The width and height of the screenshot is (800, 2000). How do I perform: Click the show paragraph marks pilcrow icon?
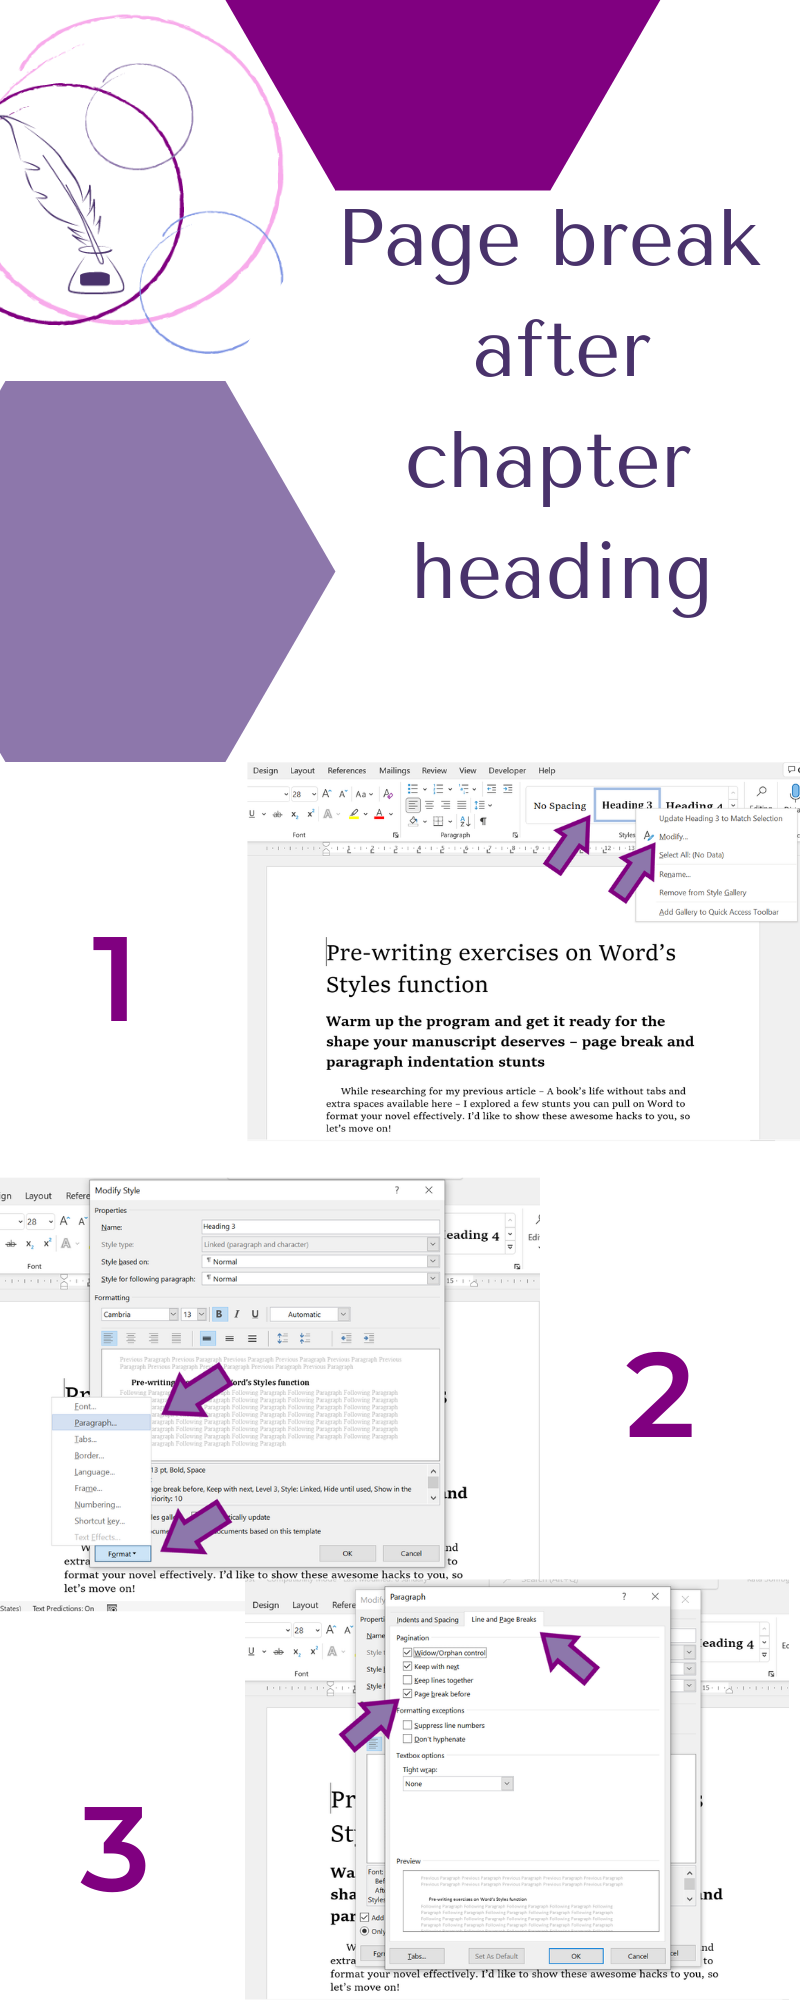[x=483, y=821]
